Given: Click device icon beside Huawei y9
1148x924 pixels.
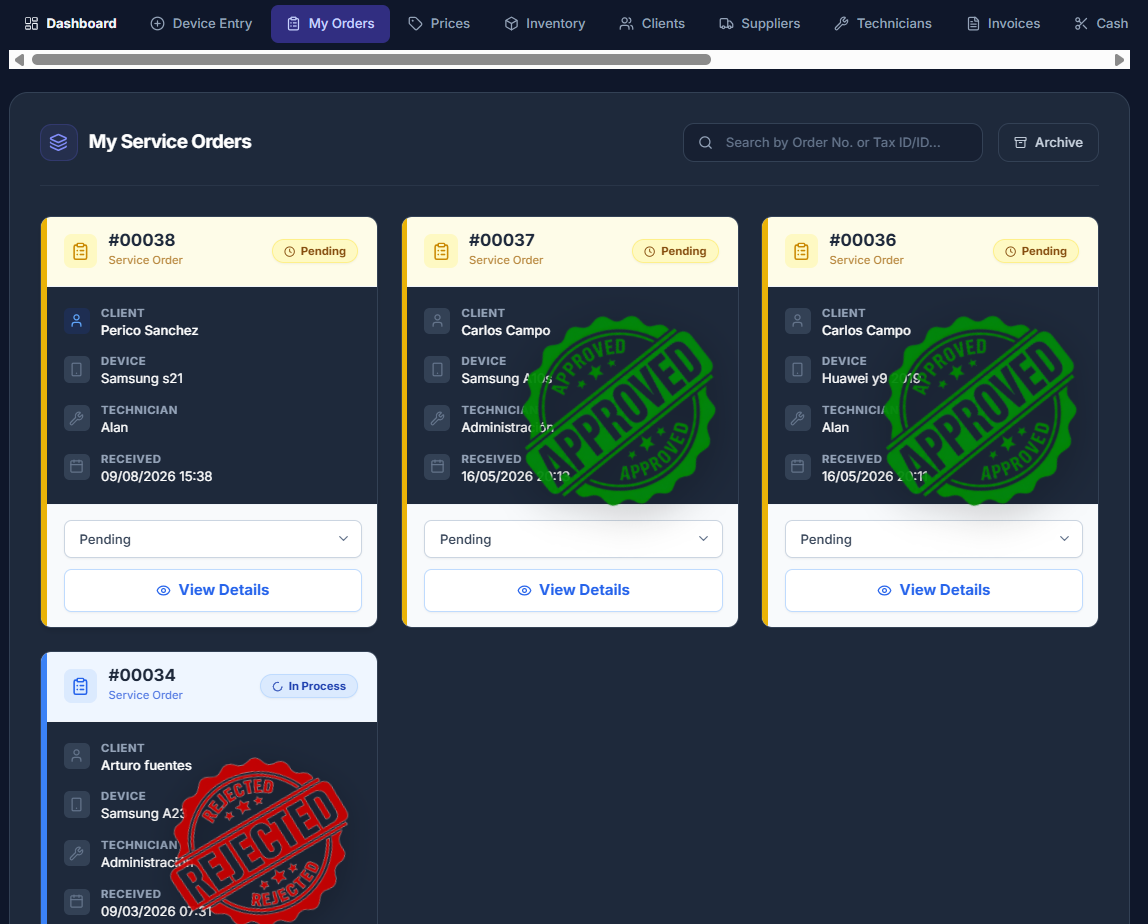Looking at the screenshot, I should (798, 369).
